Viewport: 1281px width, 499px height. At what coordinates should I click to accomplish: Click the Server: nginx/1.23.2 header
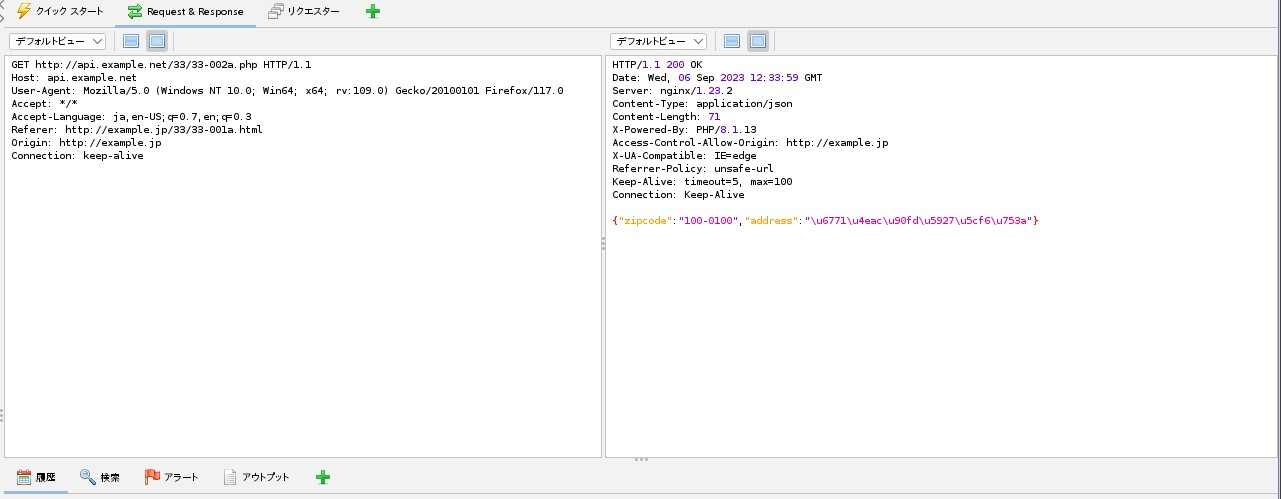click(672, 90)
